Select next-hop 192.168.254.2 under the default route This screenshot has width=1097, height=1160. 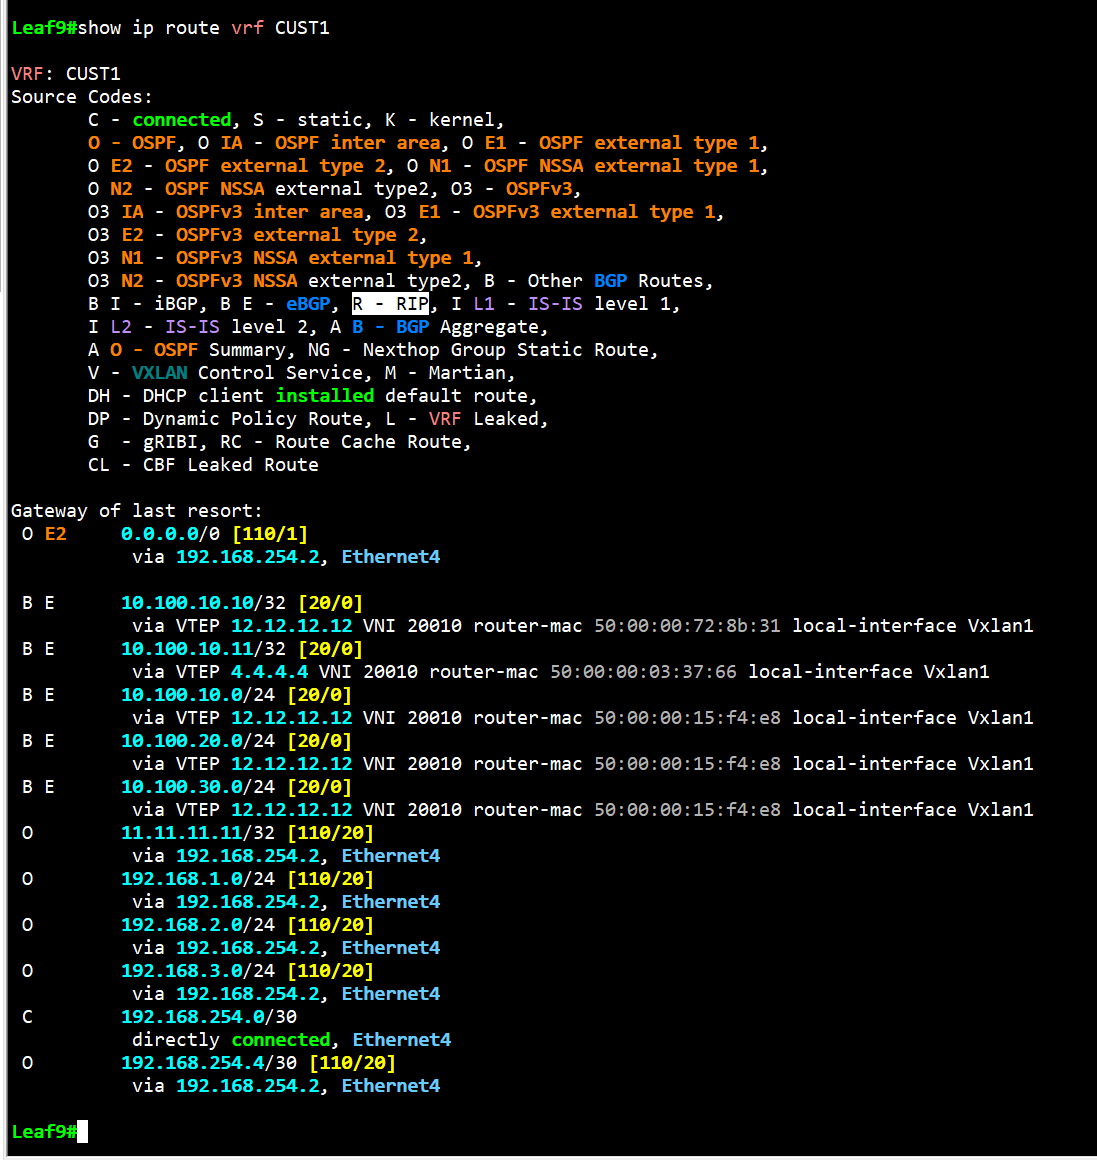[248, 556]
